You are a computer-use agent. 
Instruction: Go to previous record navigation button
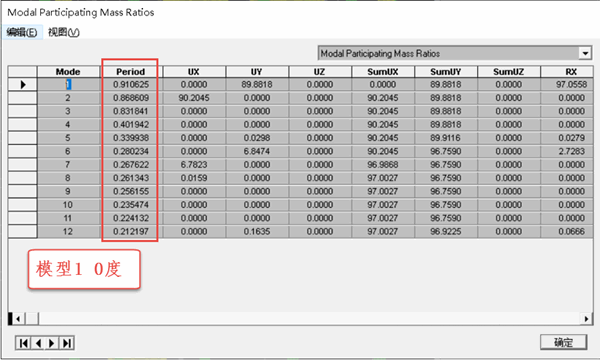point(38,343)
